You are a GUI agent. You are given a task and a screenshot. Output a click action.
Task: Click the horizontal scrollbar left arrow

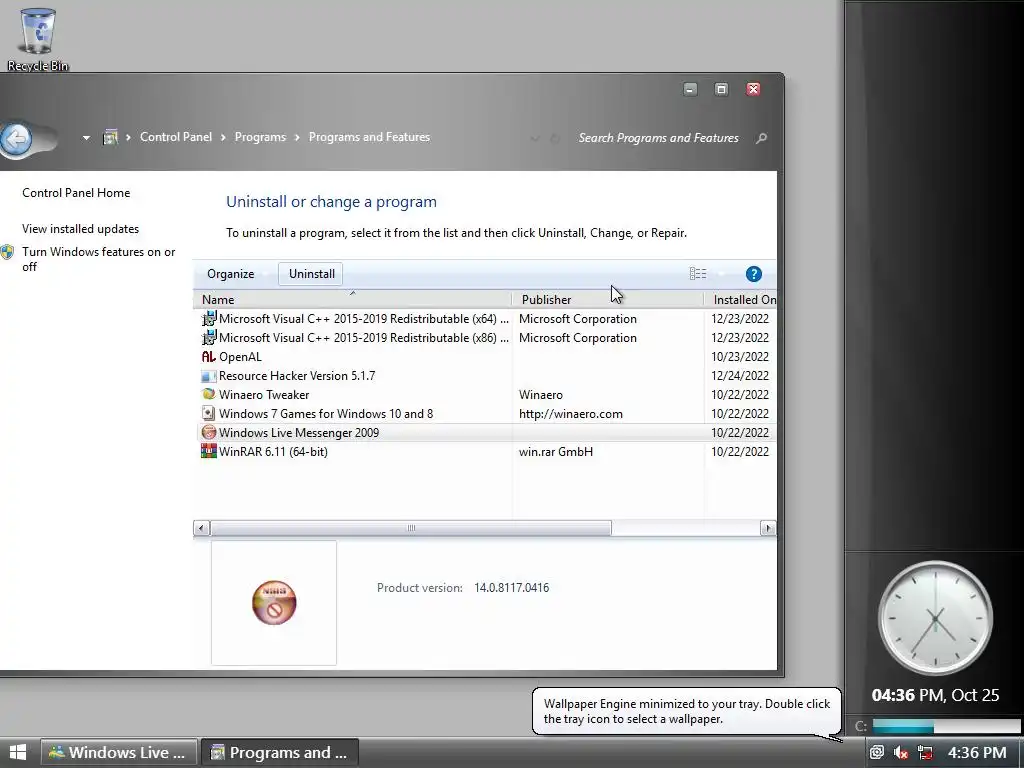tap(201, 528)
